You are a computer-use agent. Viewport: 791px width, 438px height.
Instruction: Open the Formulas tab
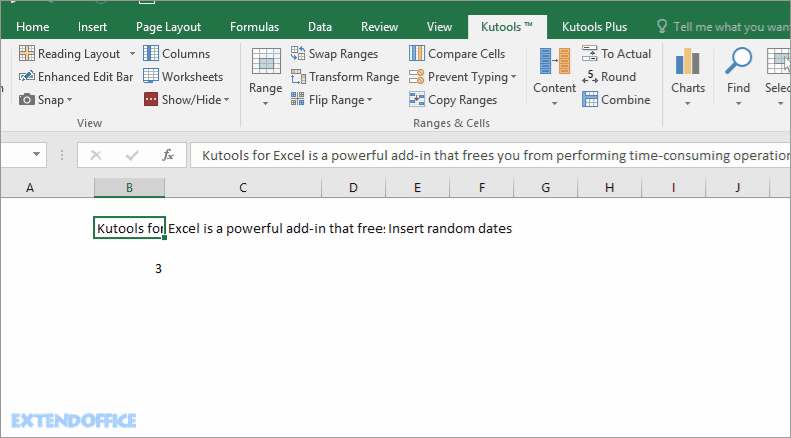pyautogui.click(x=254, y=27)
